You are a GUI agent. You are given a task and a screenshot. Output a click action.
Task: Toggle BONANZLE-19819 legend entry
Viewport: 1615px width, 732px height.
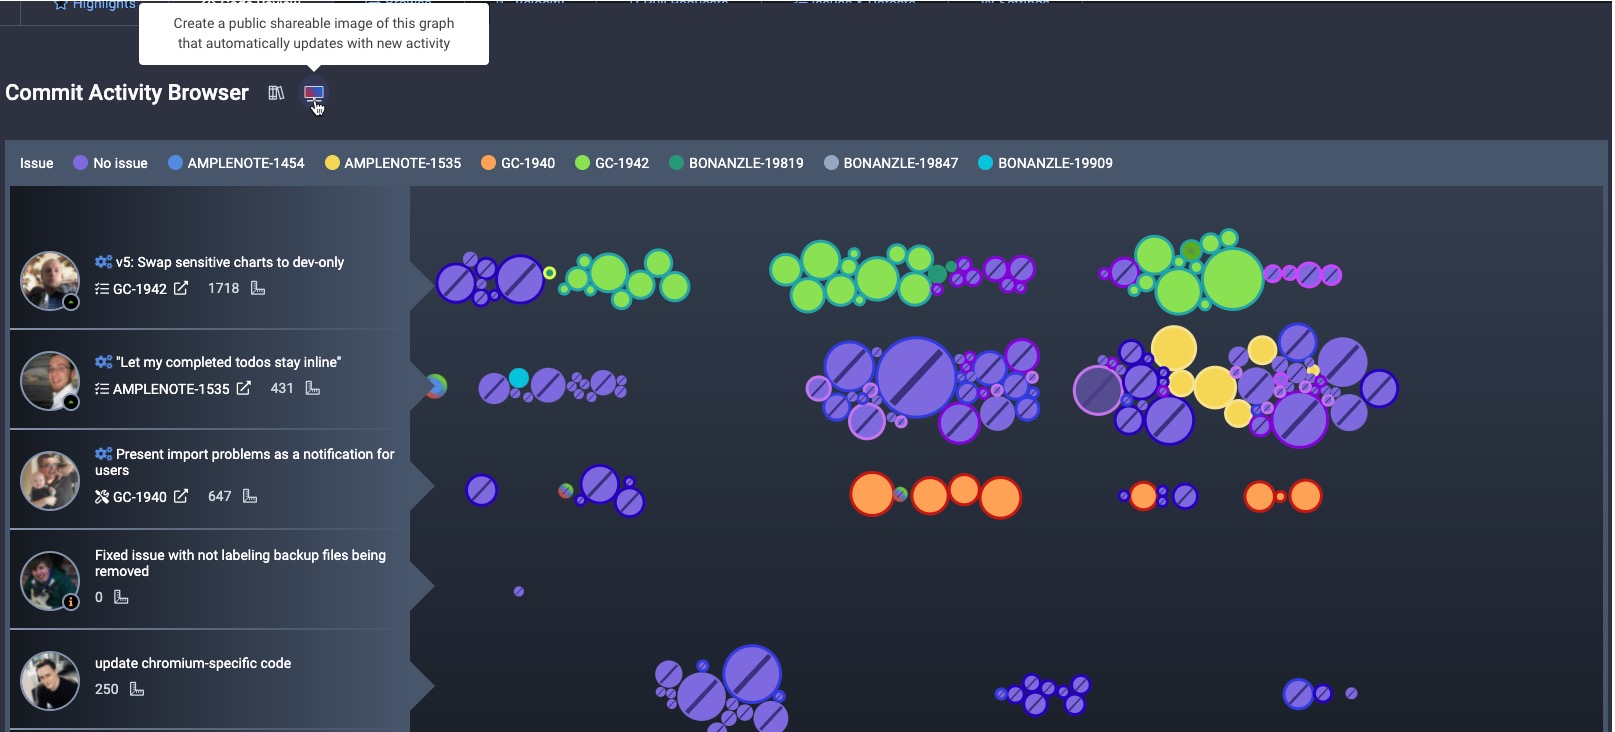tap(736, 163)
